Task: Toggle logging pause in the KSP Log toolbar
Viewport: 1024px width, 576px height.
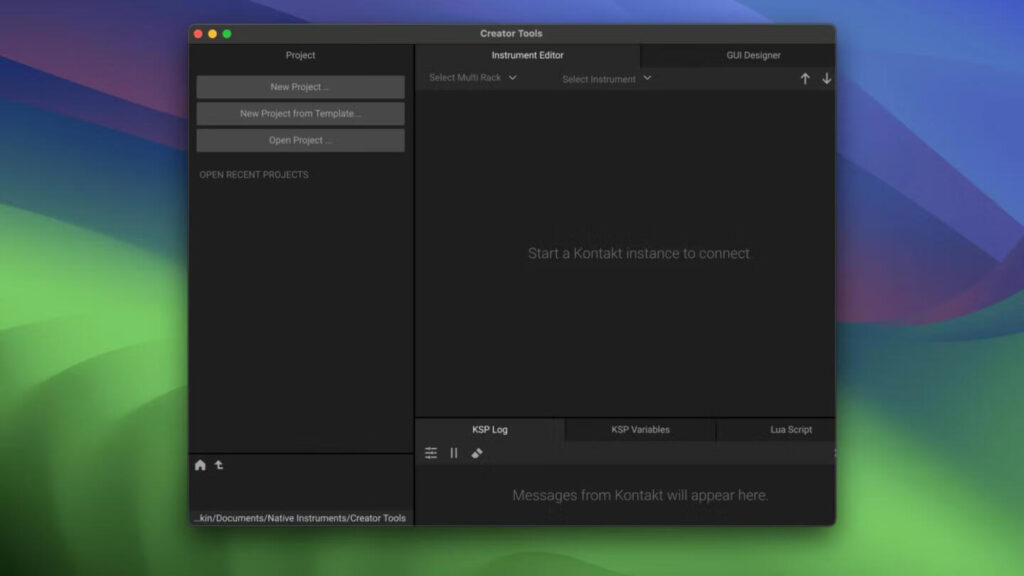Action: point(454,452)
